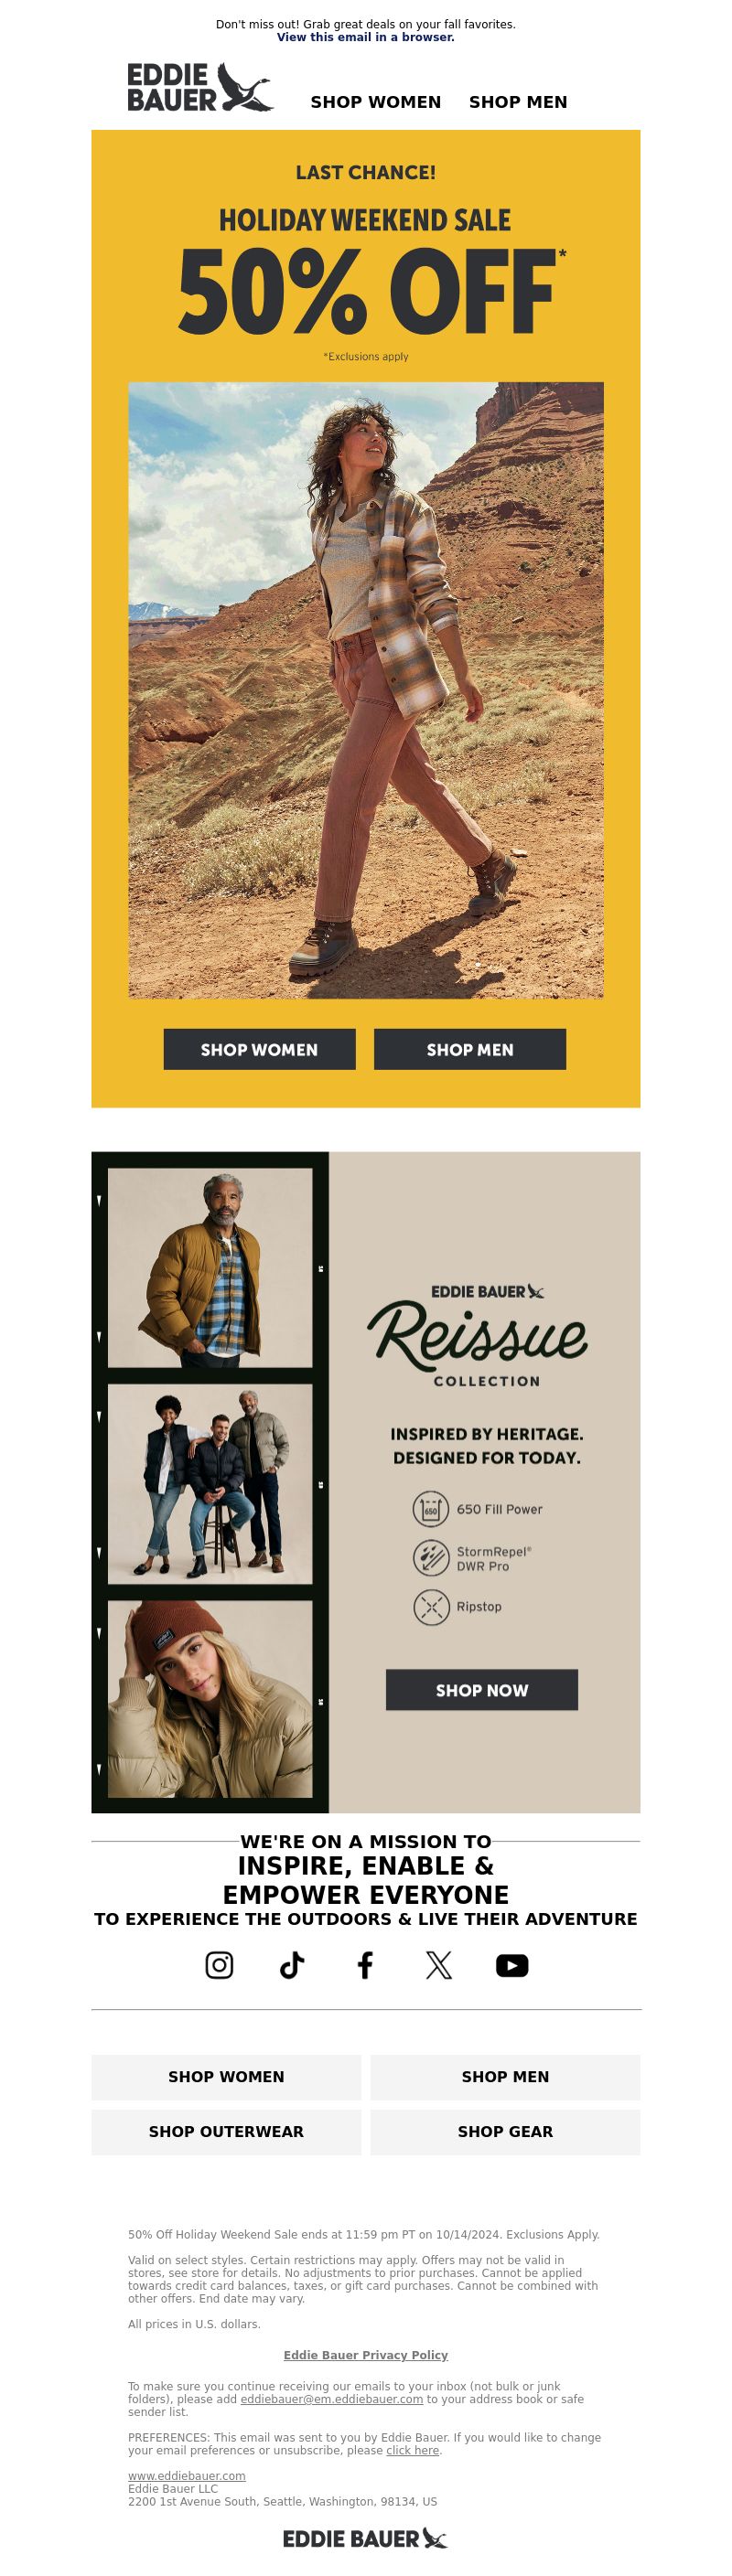Open Eddie Bauer Instagram icon
The image size is (732, 2576).
tap(219, 1965)
